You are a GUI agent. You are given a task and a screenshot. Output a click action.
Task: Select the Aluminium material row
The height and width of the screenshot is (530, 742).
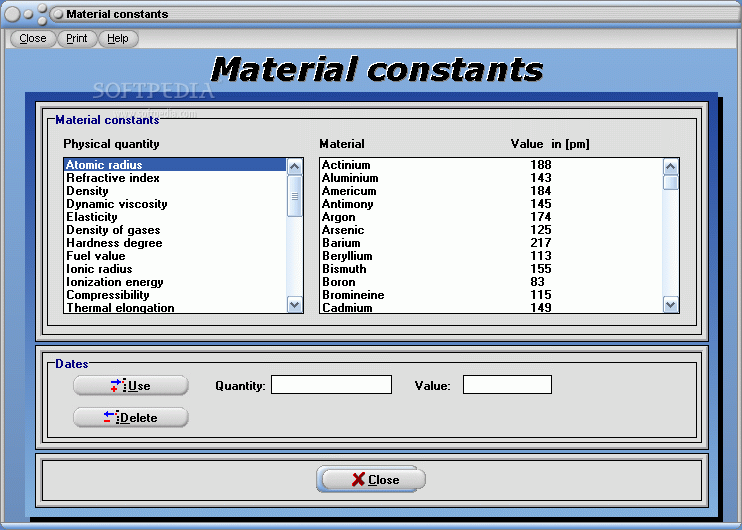491,178
